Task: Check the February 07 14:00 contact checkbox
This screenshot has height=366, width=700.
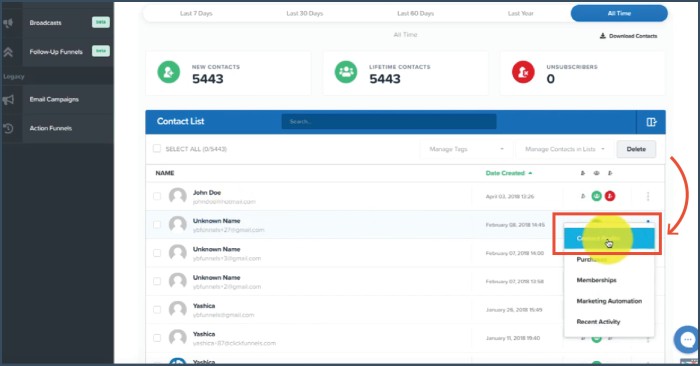Action: (x=157, y=253)
